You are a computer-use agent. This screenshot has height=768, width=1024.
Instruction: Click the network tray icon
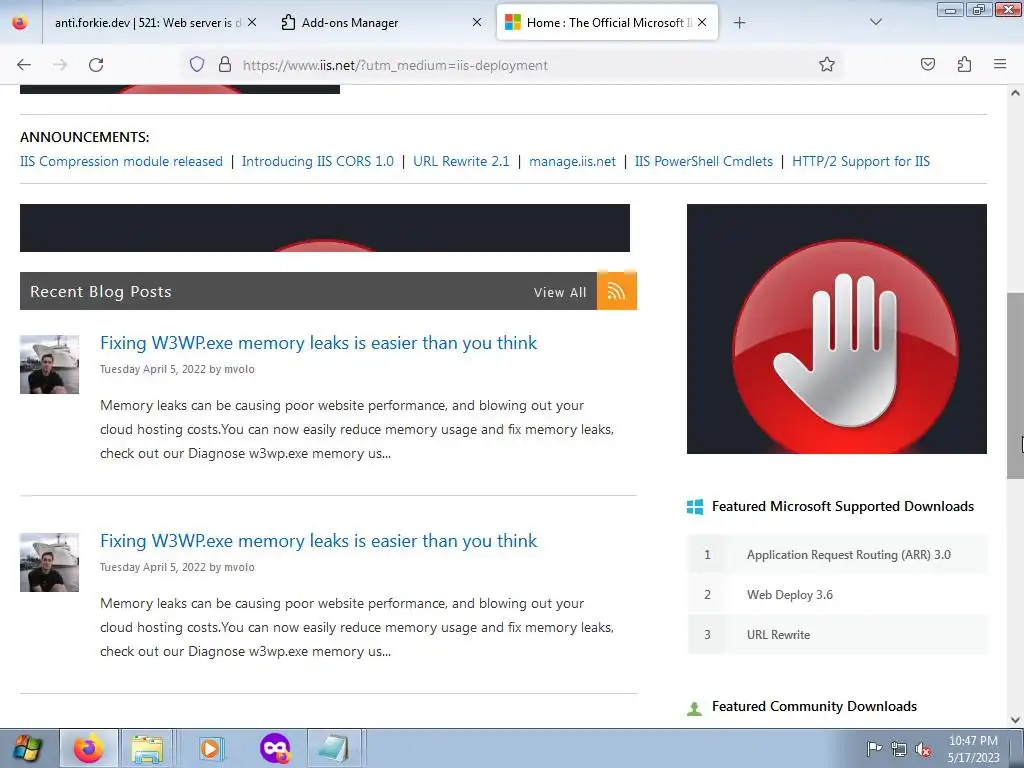point(899,749)
